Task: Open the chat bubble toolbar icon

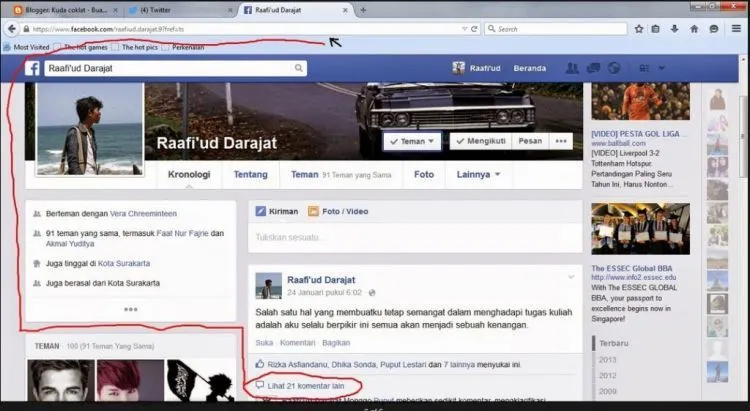Action: click(x=714, y=29)
